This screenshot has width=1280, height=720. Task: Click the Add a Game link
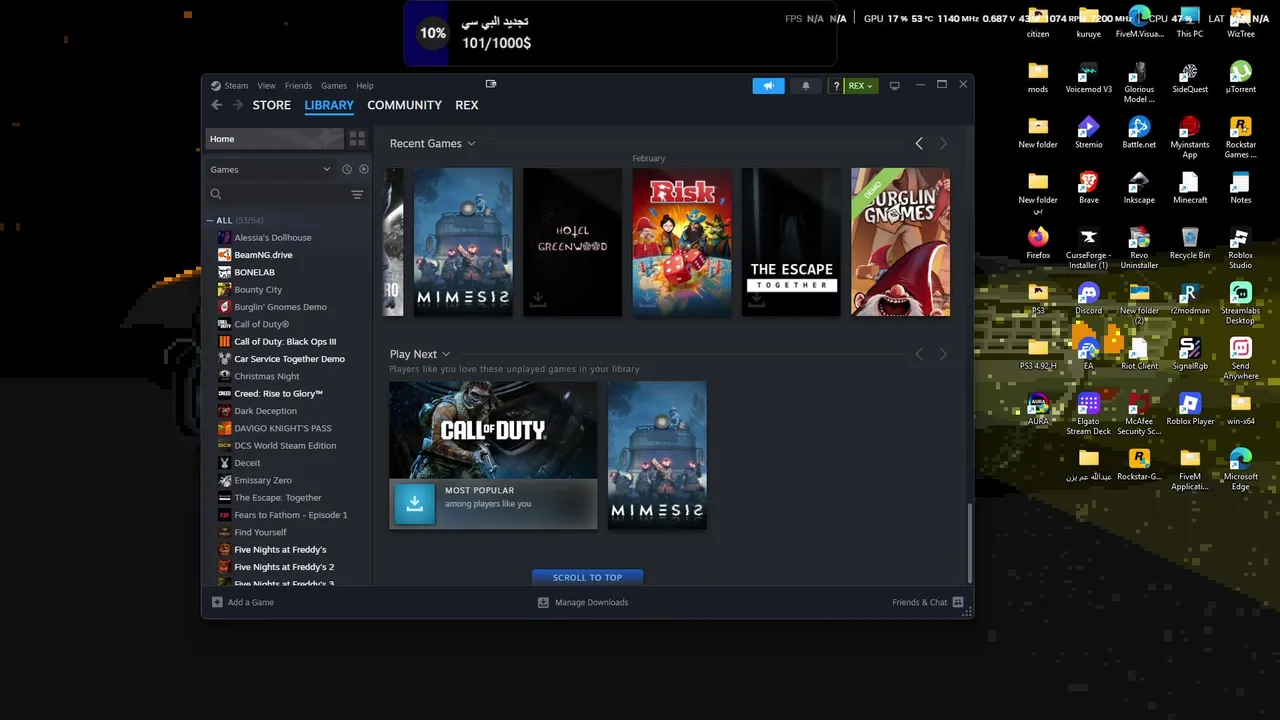251,602
